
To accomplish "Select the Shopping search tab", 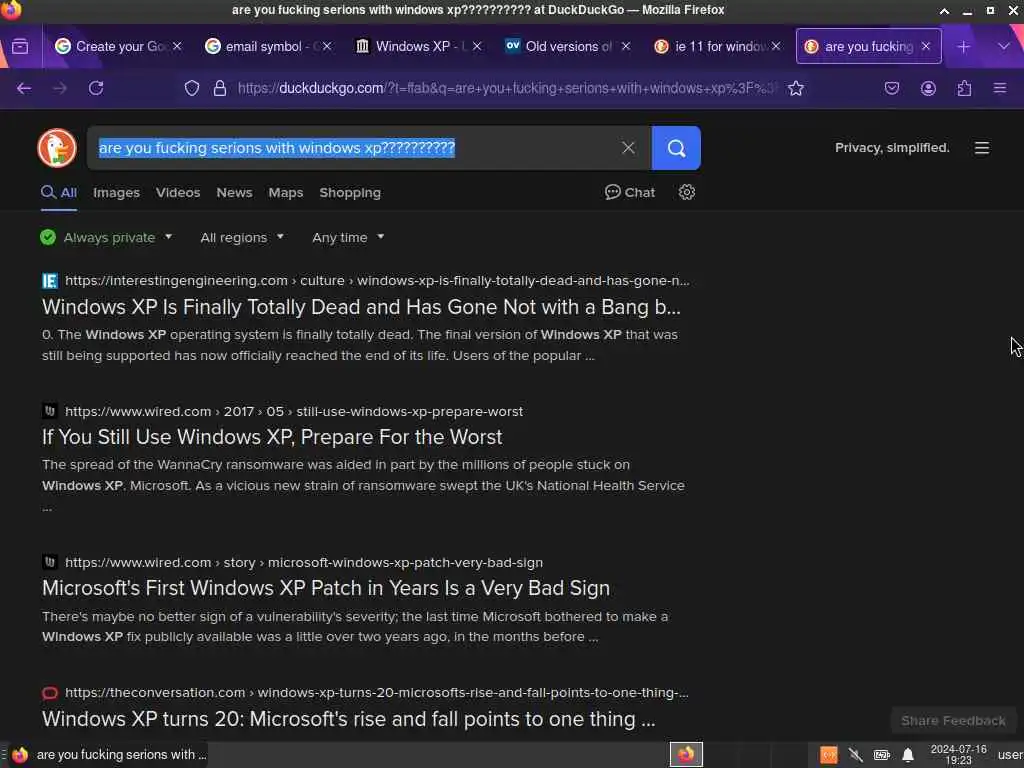I will (350, 193).
